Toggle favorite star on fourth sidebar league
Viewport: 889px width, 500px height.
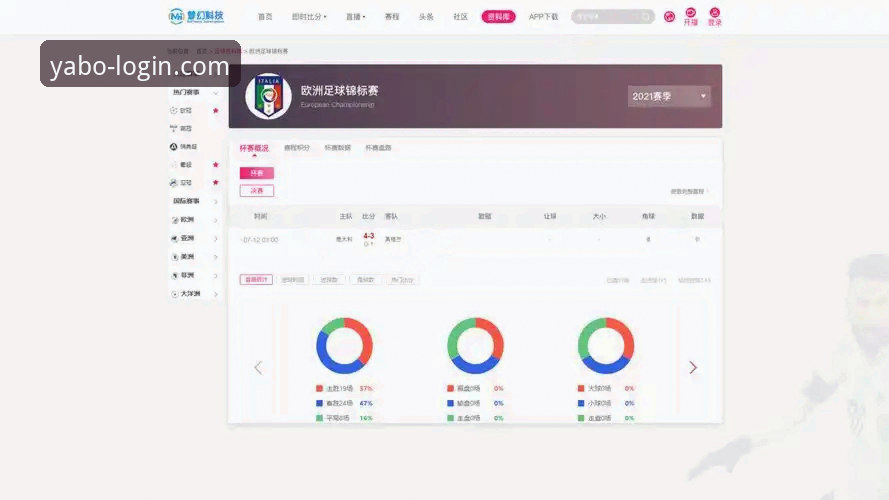coord(215,164)
